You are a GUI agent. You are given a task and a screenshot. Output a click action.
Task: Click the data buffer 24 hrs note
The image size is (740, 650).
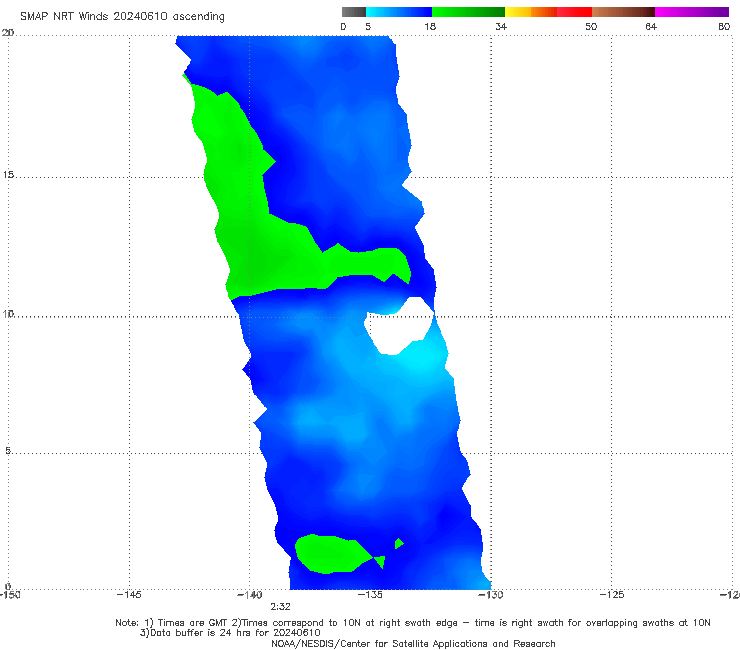[x=230, y=633]
